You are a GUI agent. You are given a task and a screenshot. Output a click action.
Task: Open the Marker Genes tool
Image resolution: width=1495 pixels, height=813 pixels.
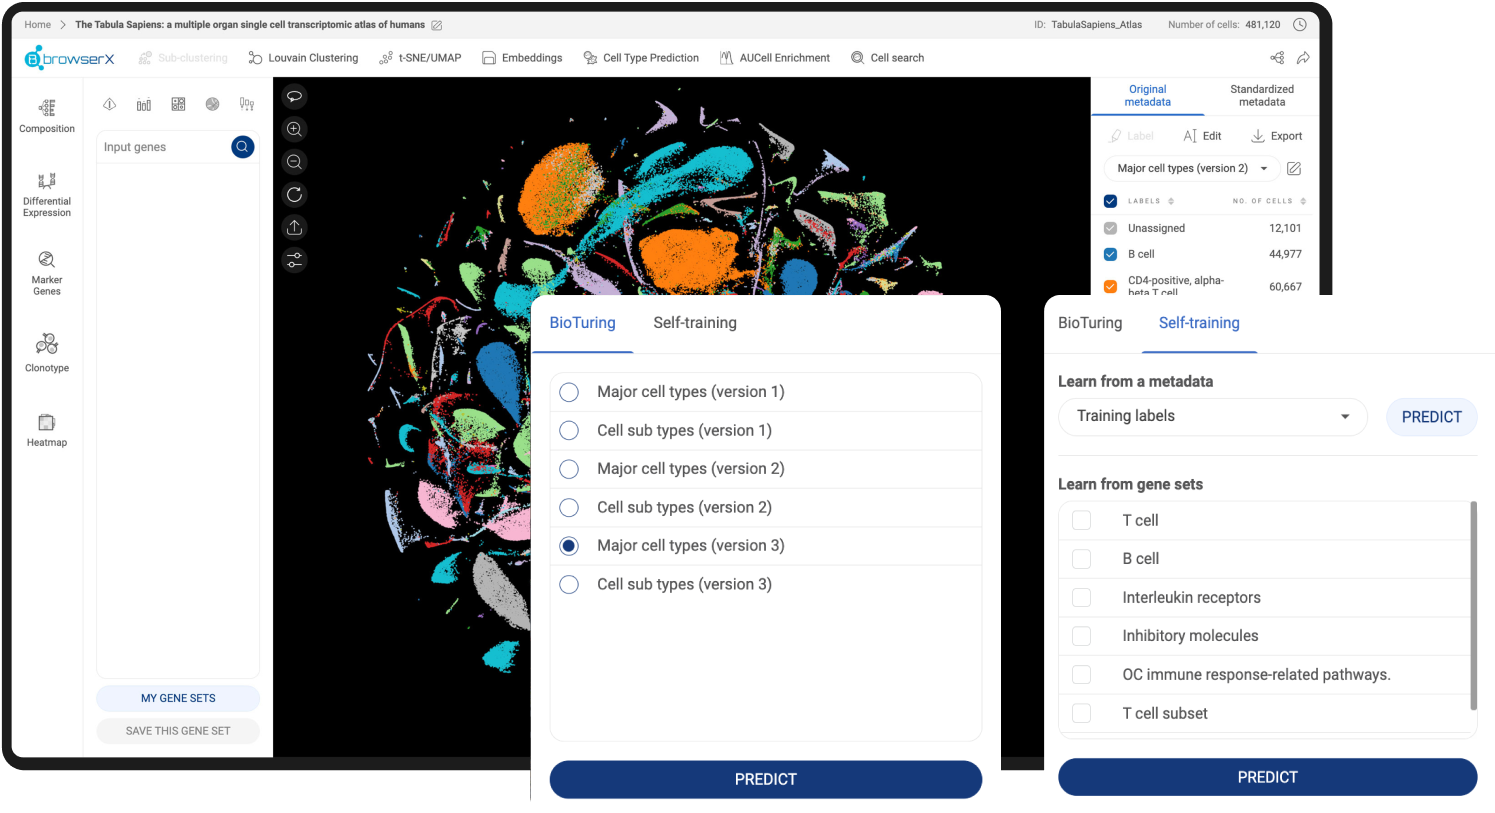pyautogui.click(x=47, y=272)
